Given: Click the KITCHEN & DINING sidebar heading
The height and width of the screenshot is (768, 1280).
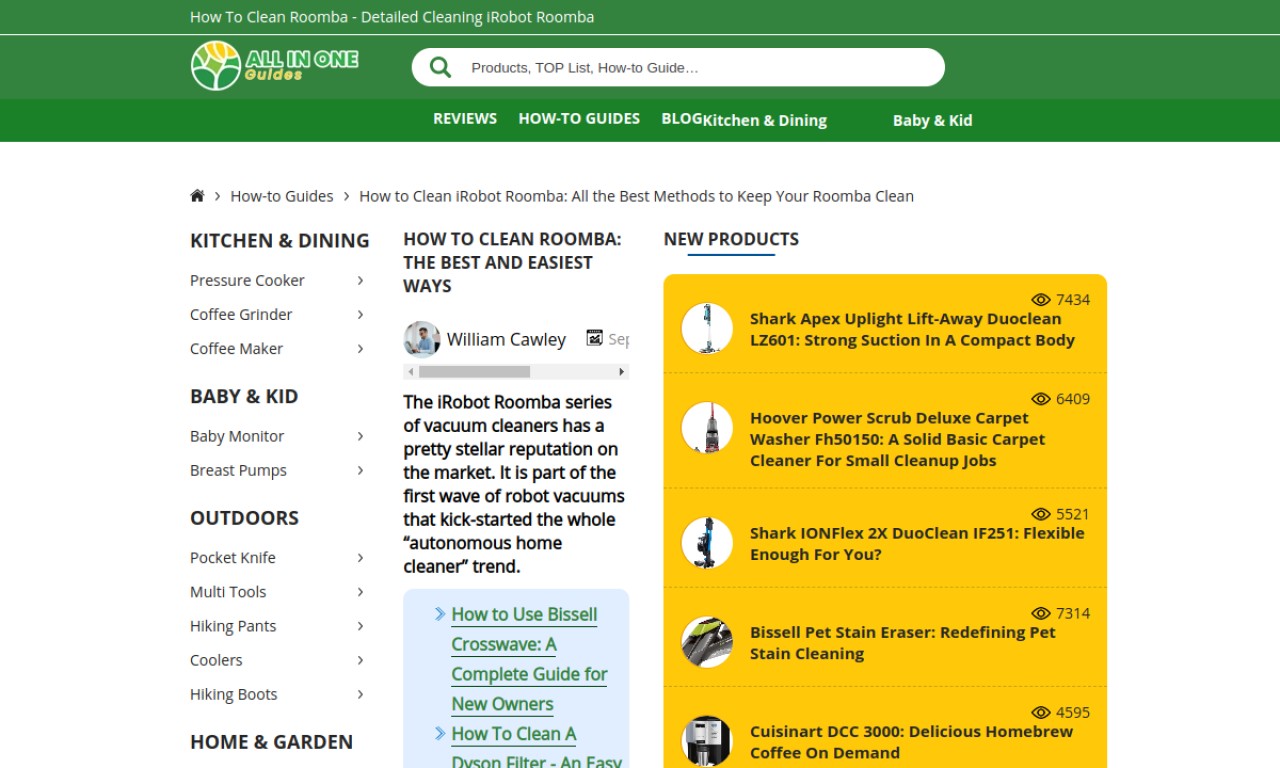Looking at the screenshot, I should (280, 241).
